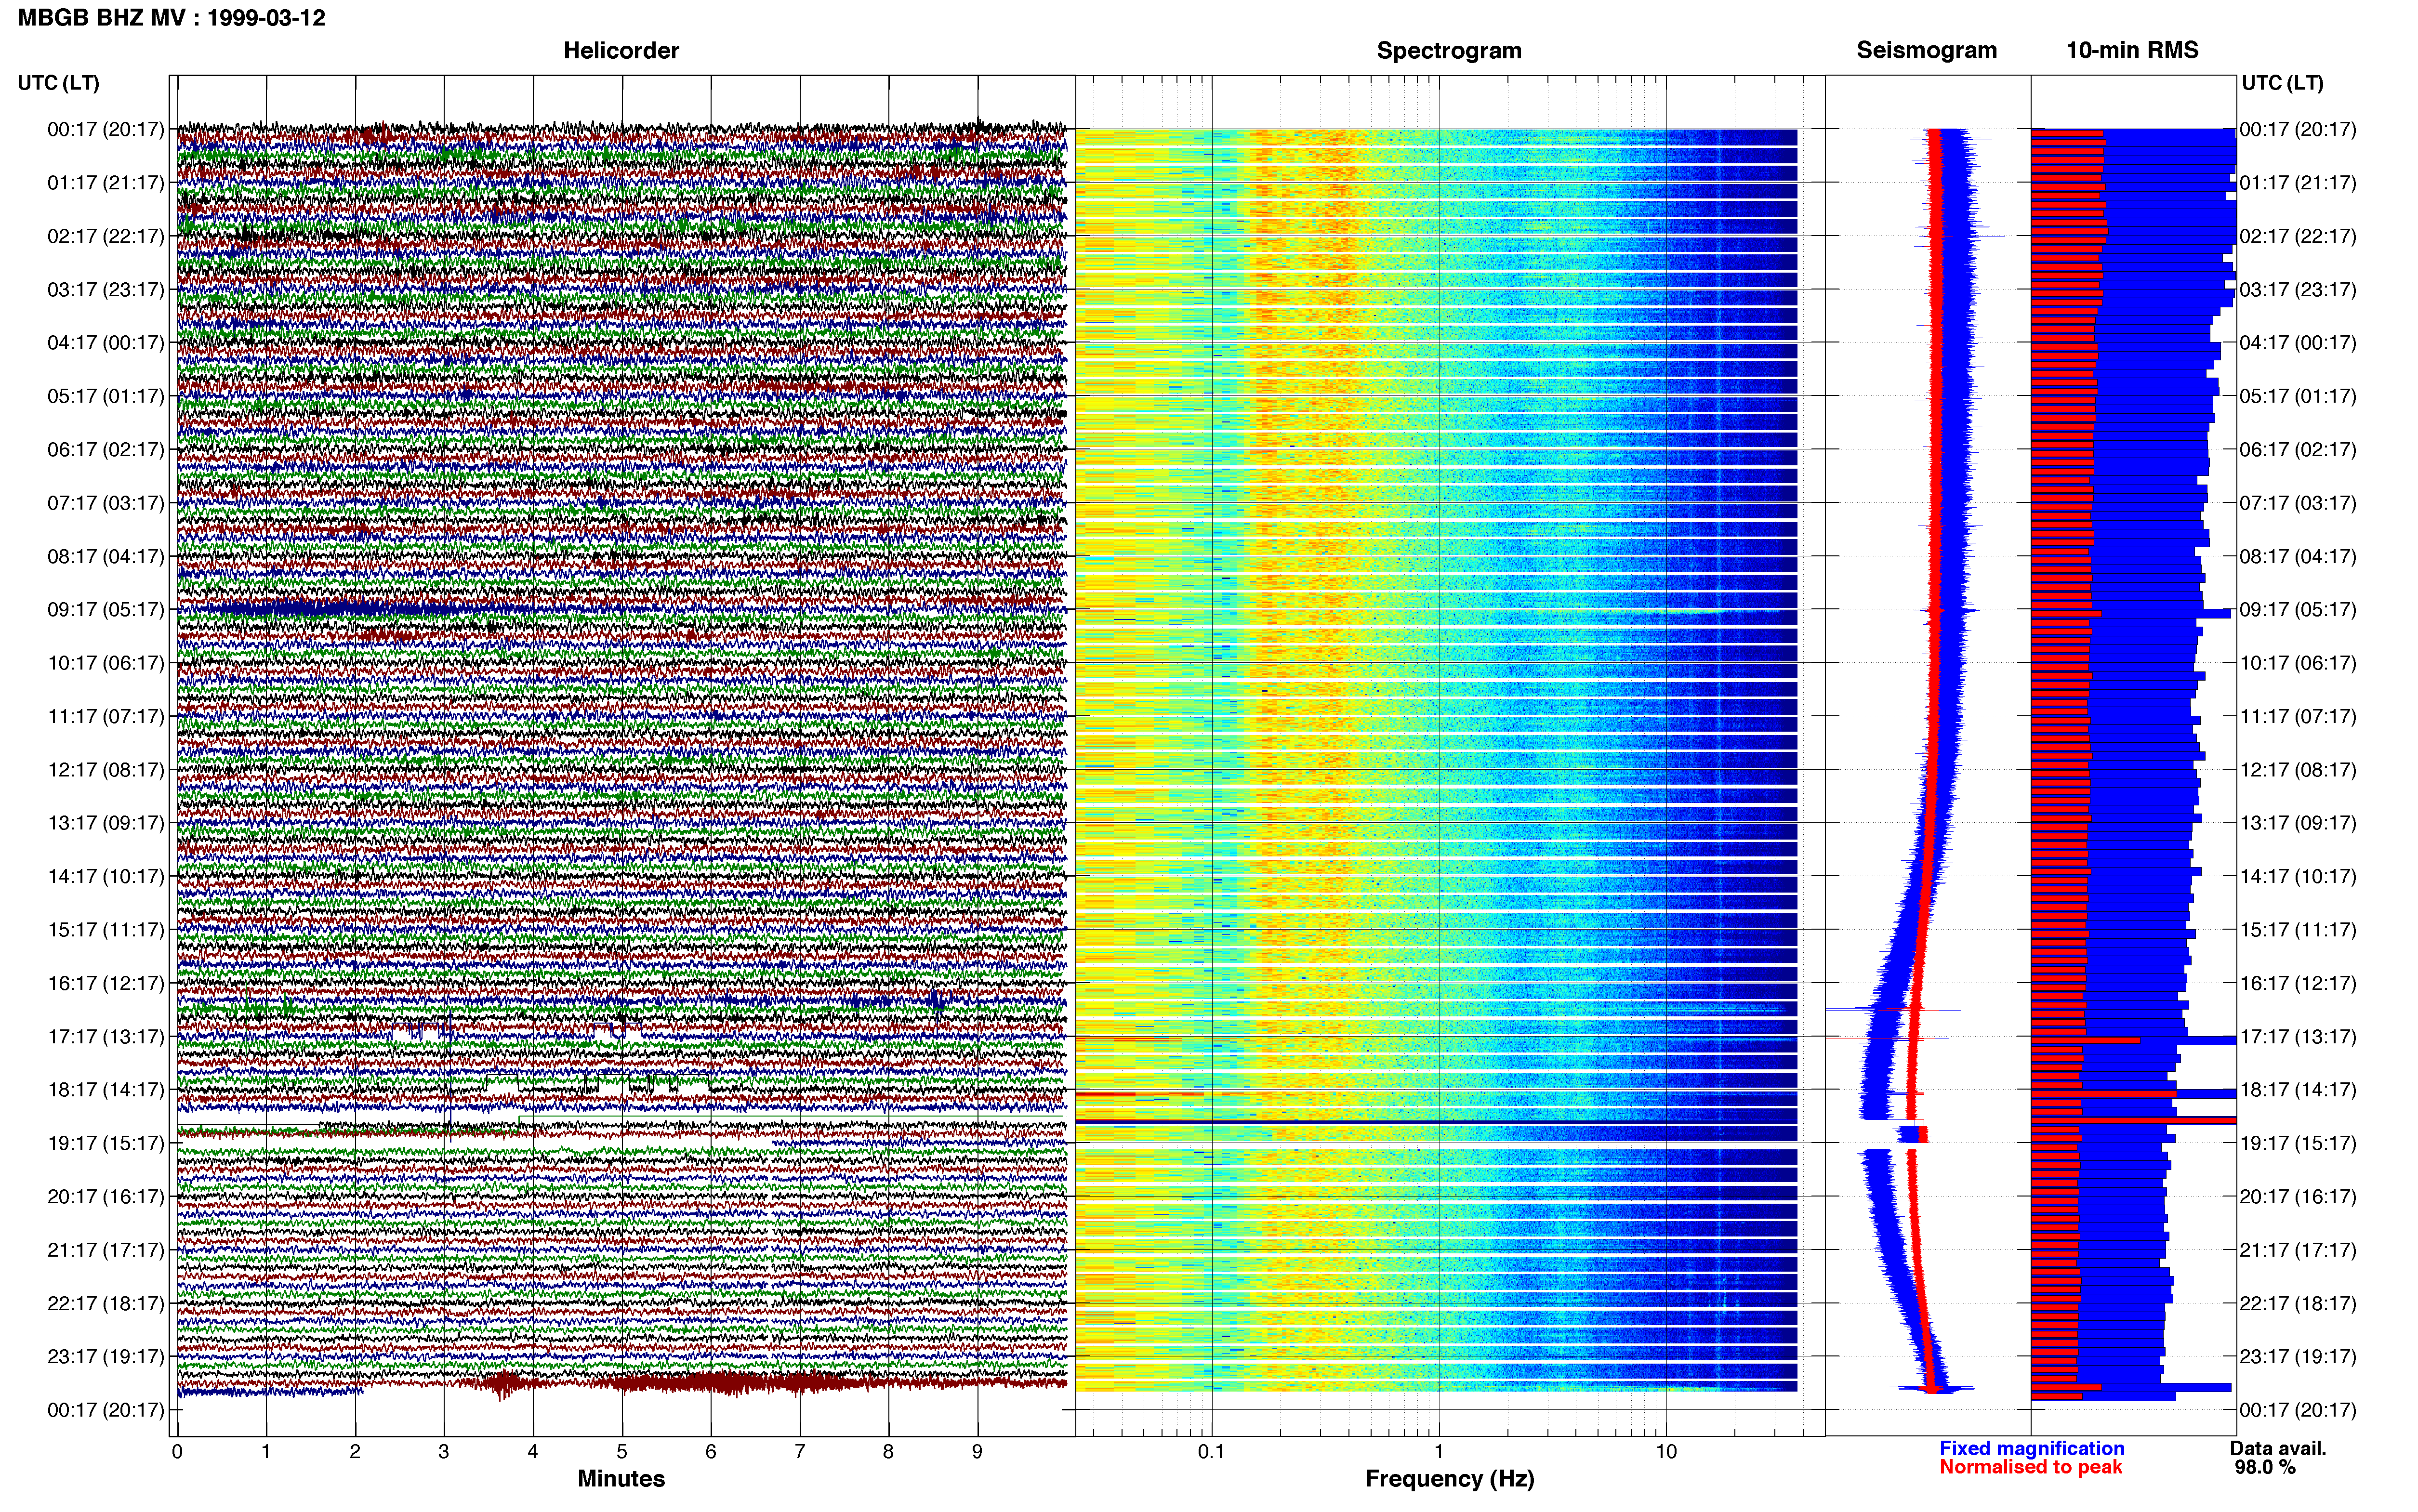This screenshot has height=1512, width=2418.
Task: Click the red 'Normalised to peak' legend text
Action: click(x=2031, y=1467)
